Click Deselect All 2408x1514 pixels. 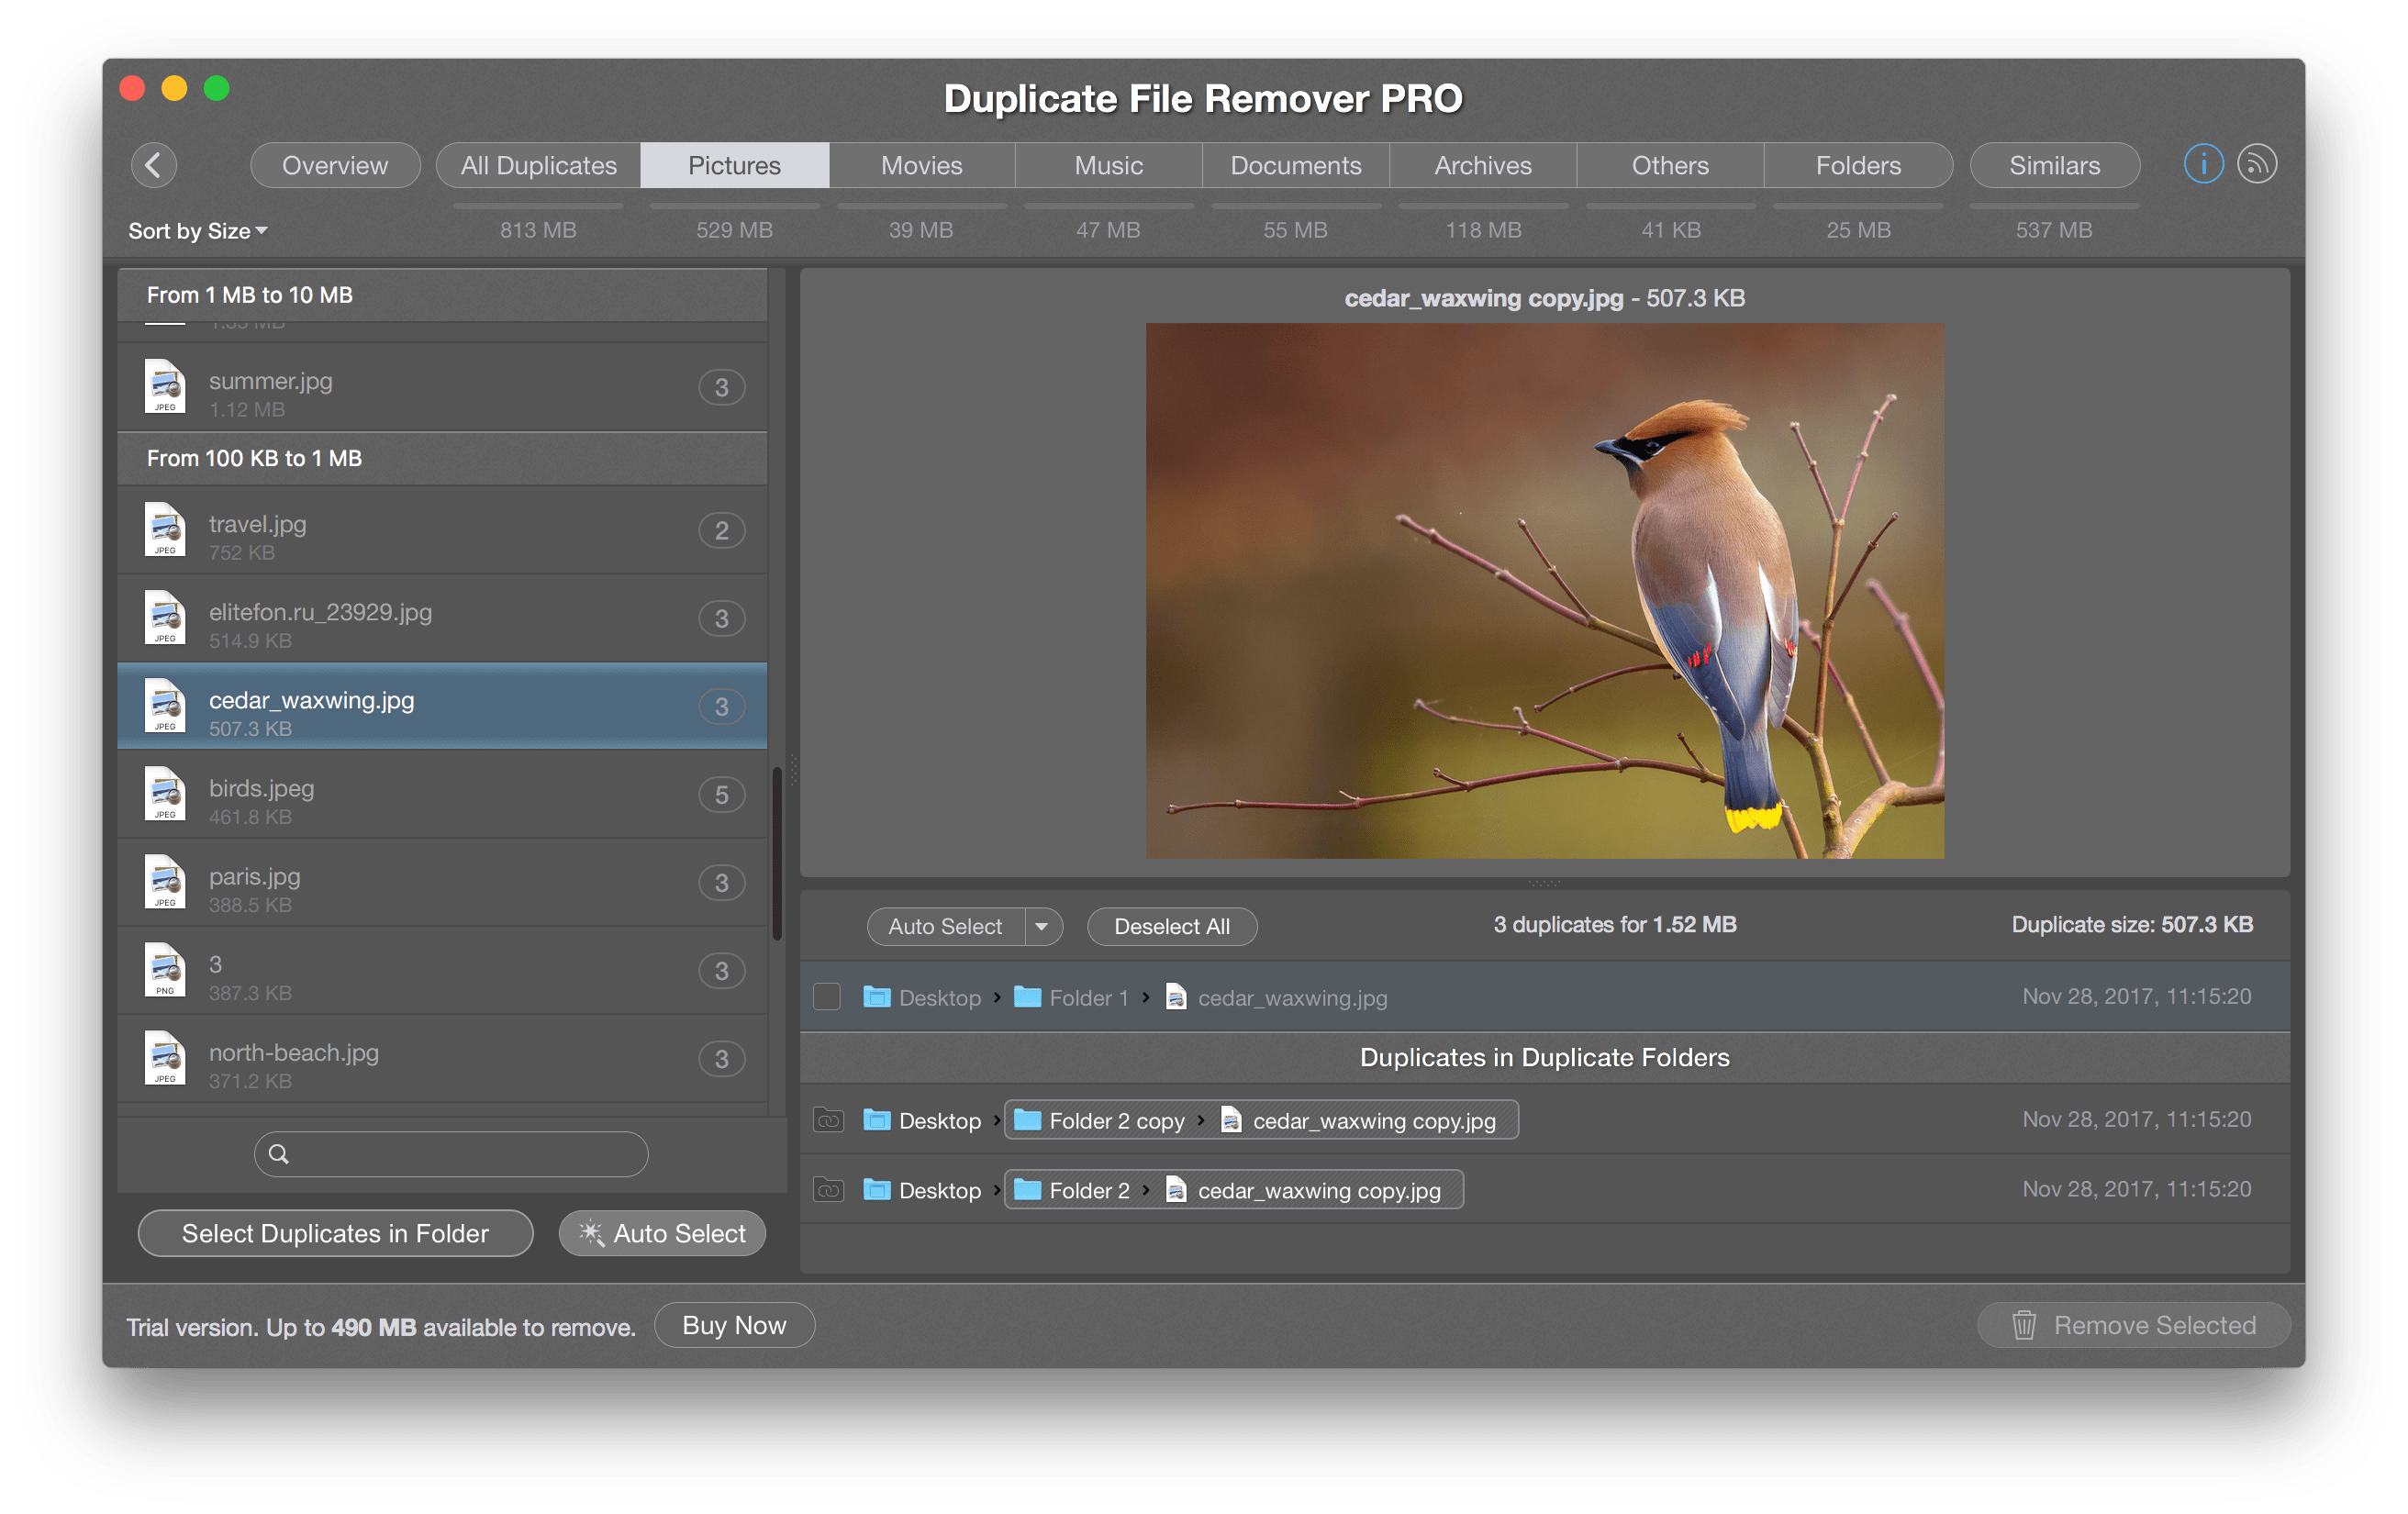(1172, 926)
